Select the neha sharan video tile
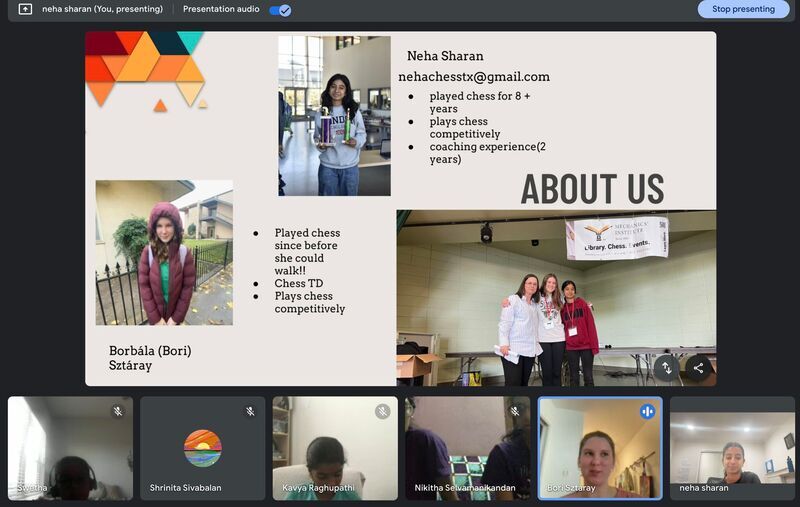This screenshot has height=507, width=800. tap(732, 448)
